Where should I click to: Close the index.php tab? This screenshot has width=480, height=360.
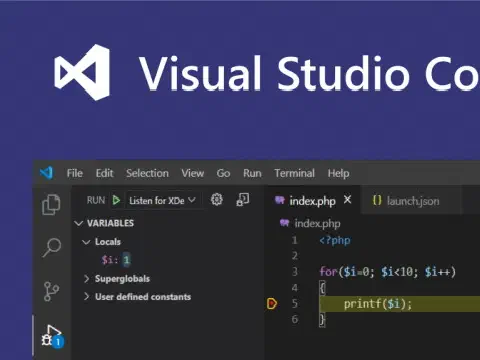point(347,200)
